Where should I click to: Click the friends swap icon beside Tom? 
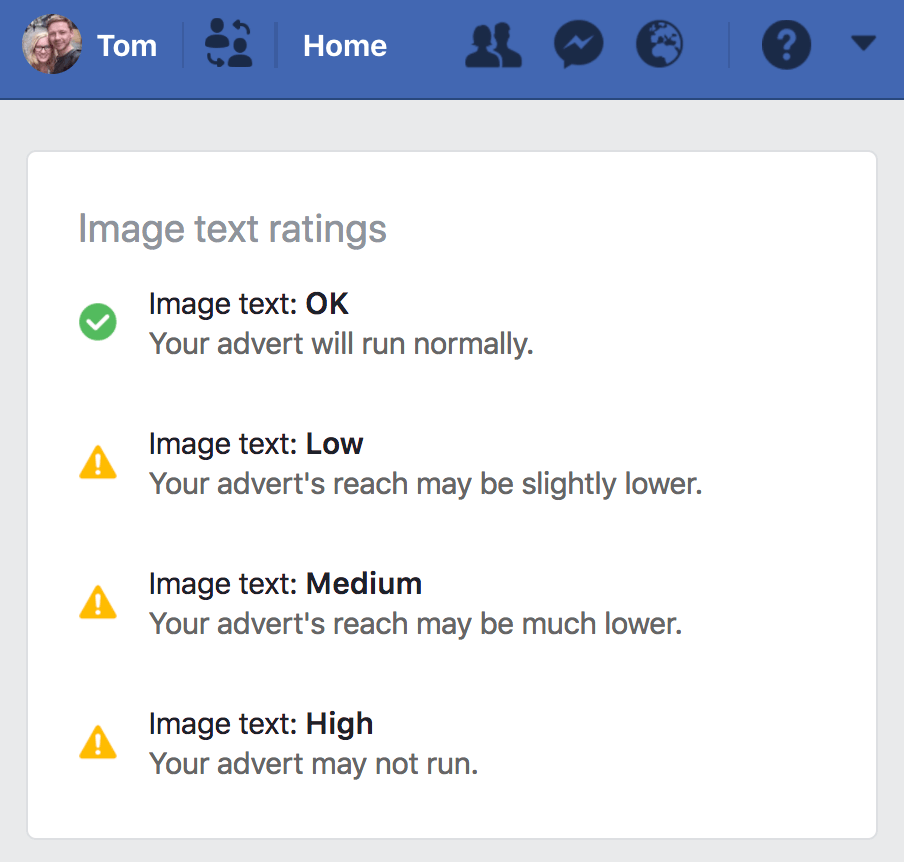pyautogui.click(x=228, y=44)
